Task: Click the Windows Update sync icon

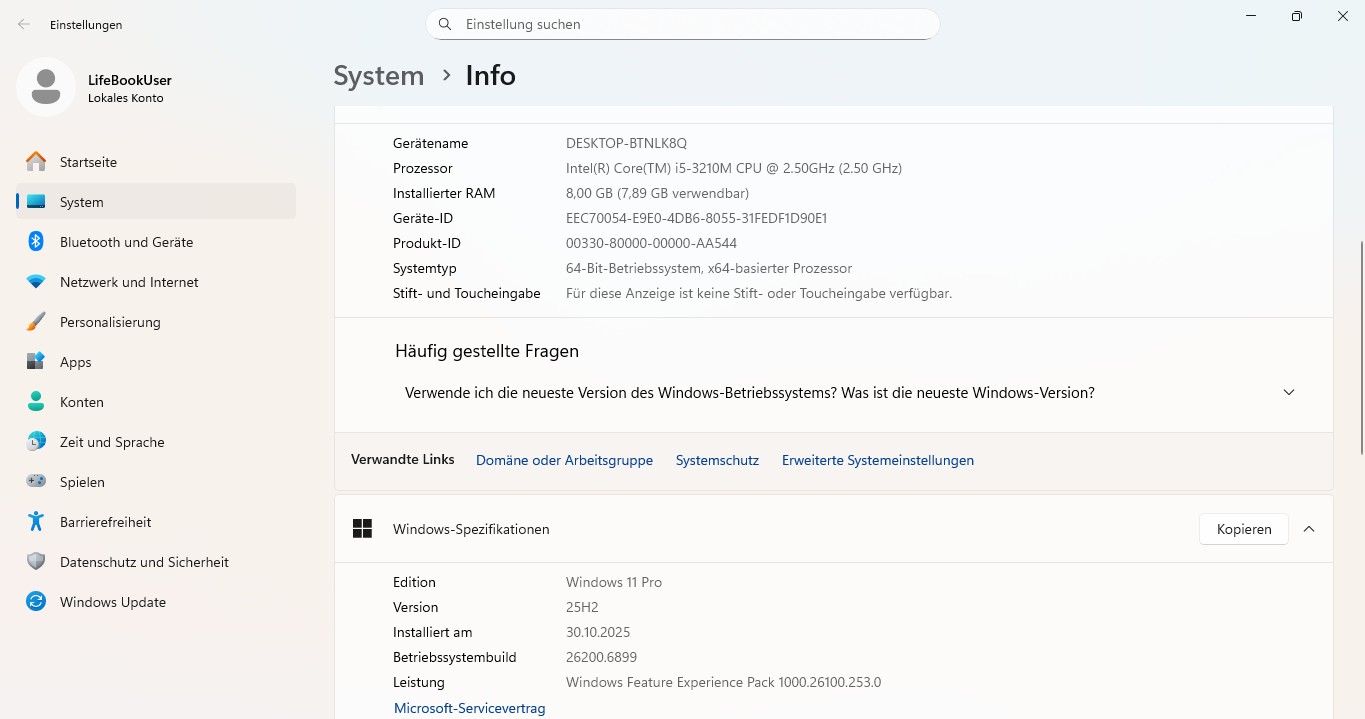Action: 36,602
